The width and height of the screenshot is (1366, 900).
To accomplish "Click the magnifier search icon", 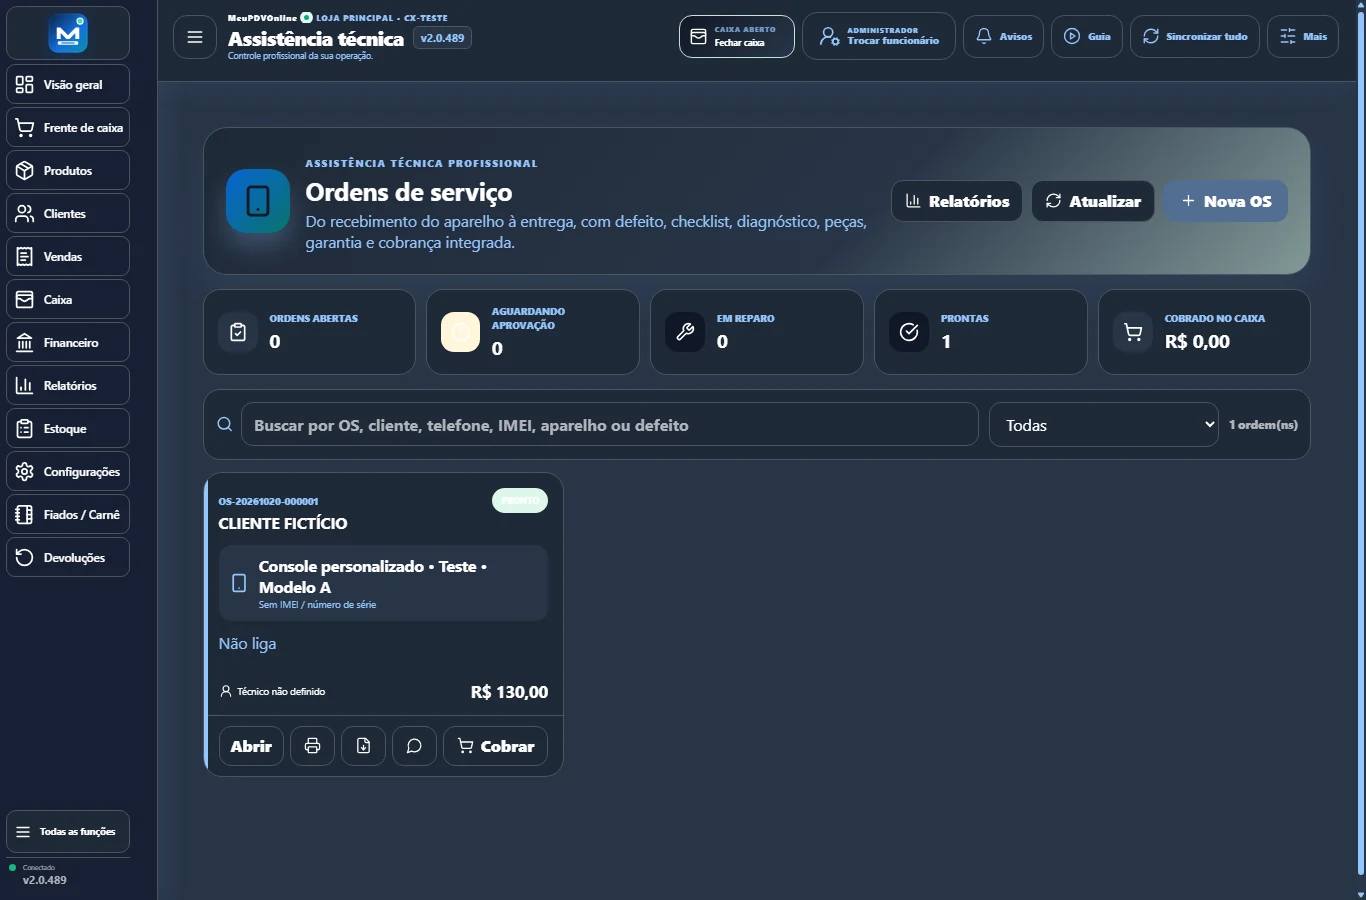I will pos(225,424).
